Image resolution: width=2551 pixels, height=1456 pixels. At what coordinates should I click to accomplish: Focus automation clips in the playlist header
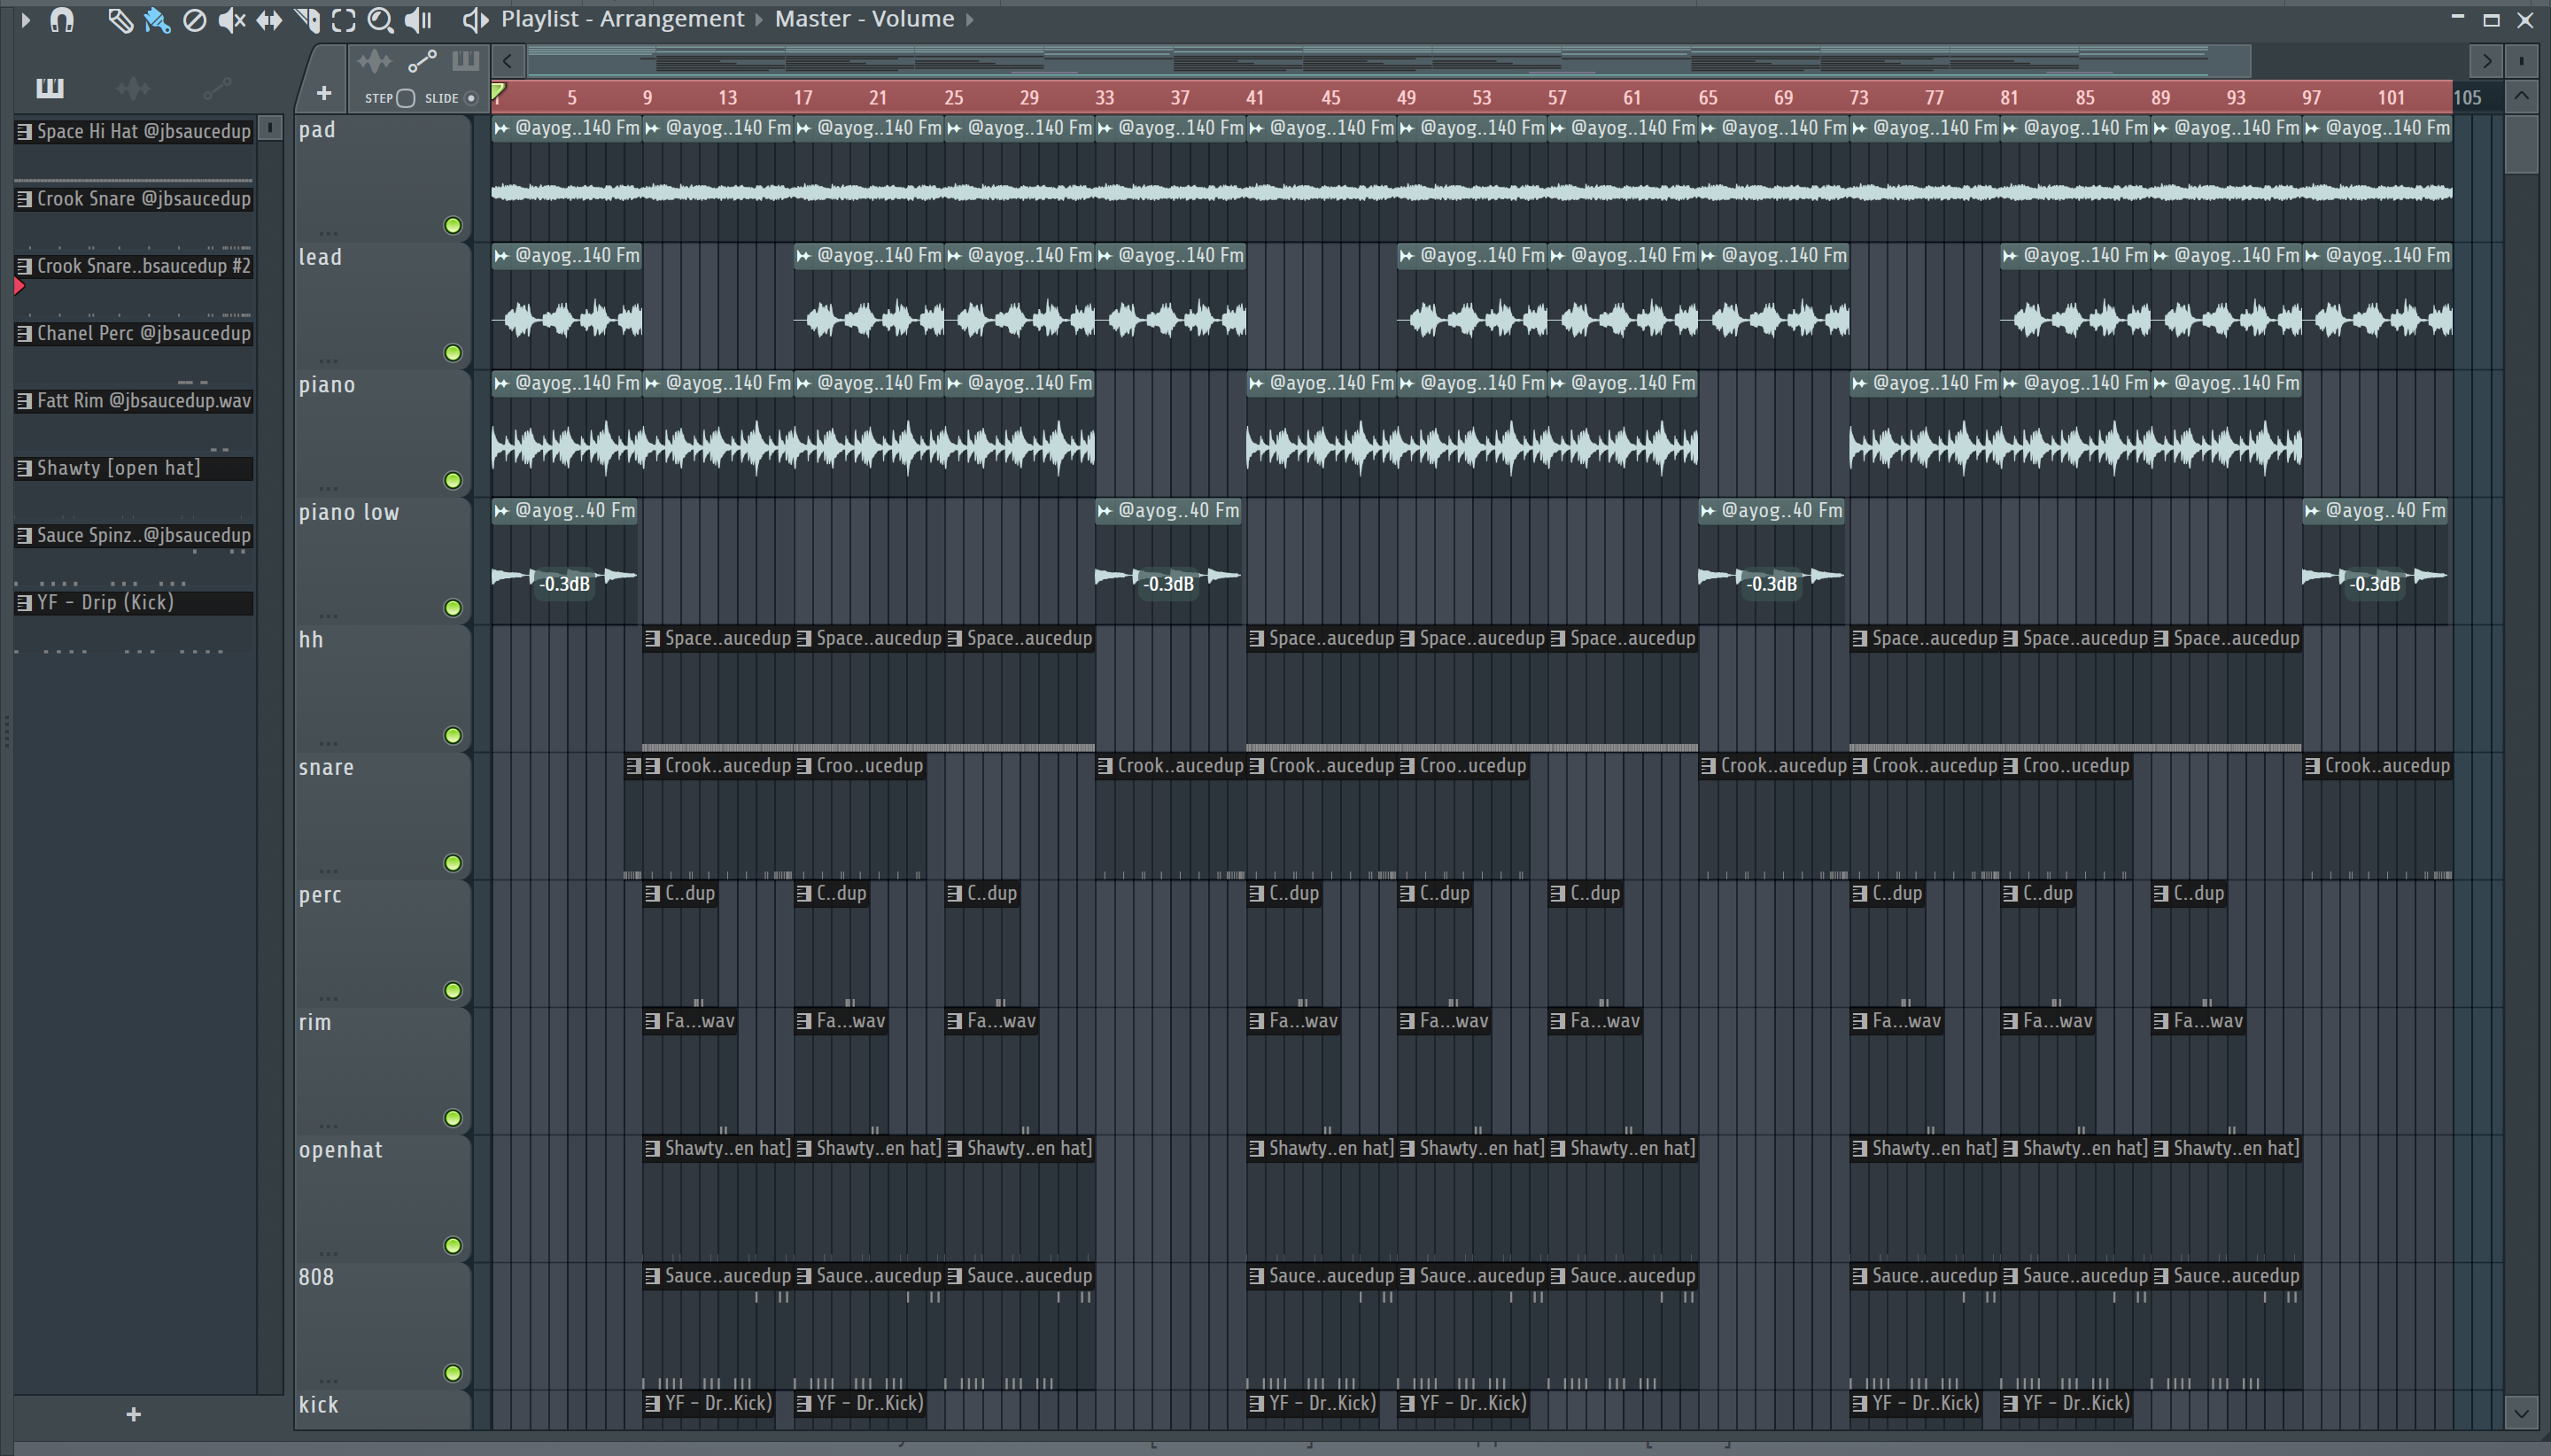(422, 62)
